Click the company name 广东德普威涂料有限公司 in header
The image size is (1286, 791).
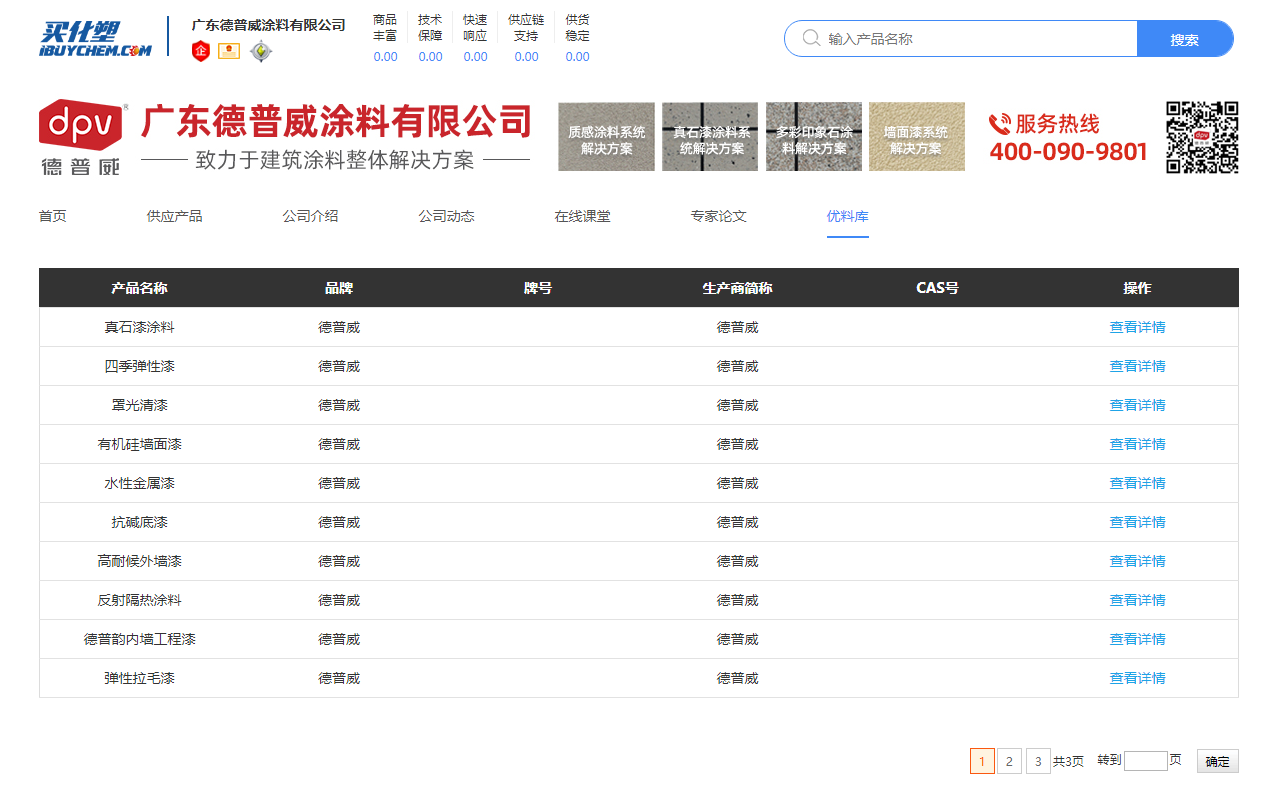point(269,25)
